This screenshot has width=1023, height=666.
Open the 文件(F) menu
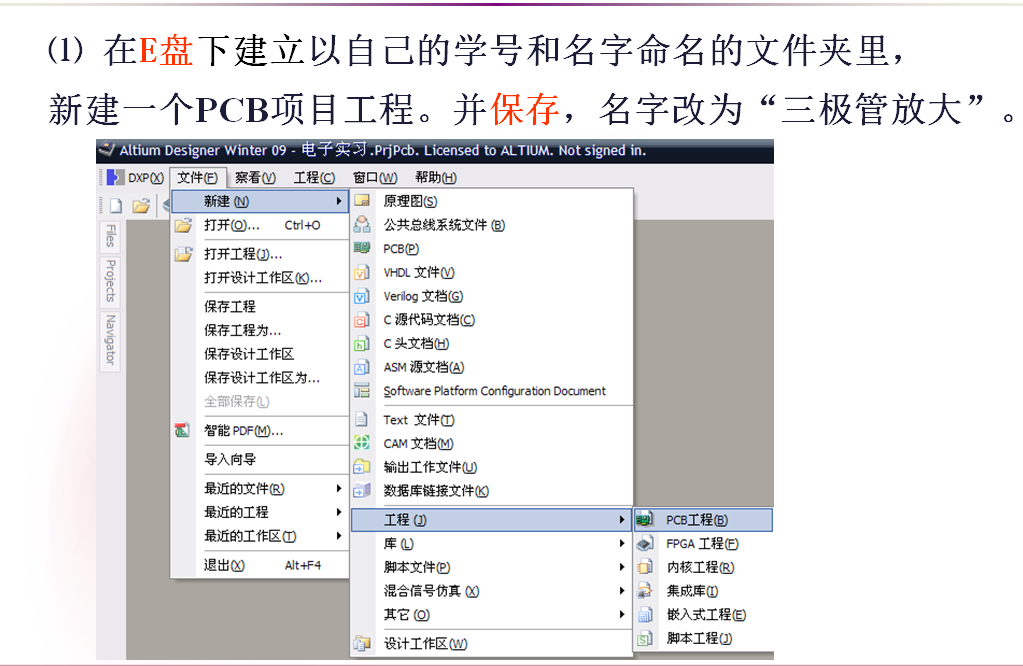coord(198,177)
